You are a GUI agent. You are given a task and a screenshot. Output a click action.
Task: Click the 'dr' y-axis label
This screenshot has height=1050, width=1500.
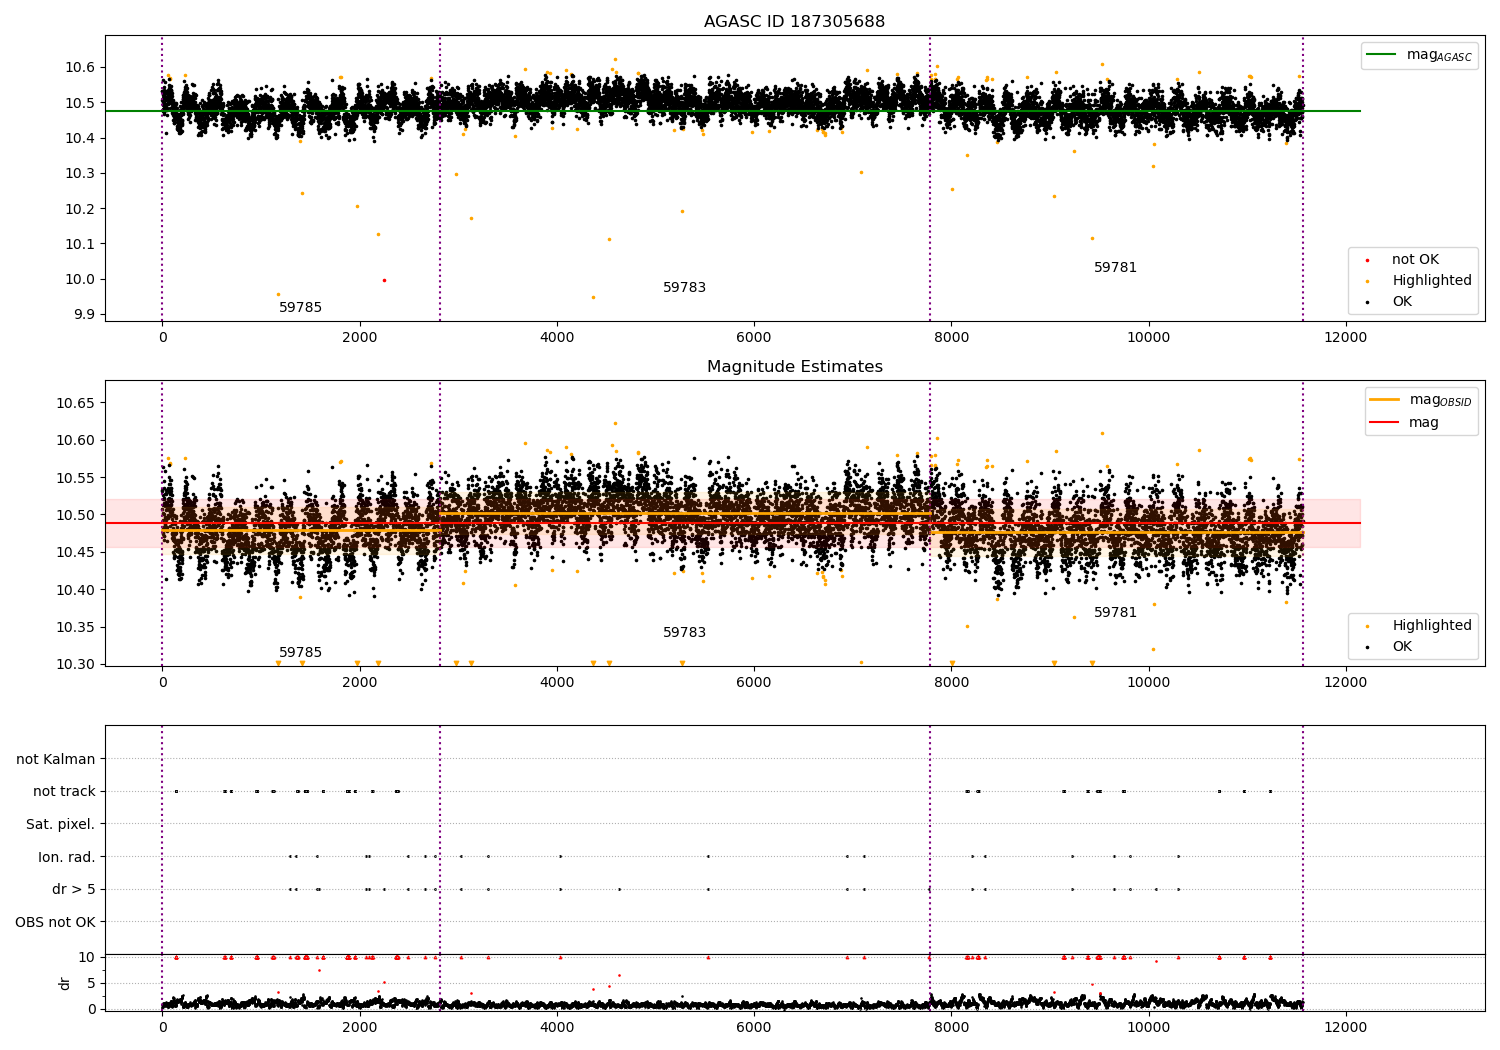pos(65,983)
